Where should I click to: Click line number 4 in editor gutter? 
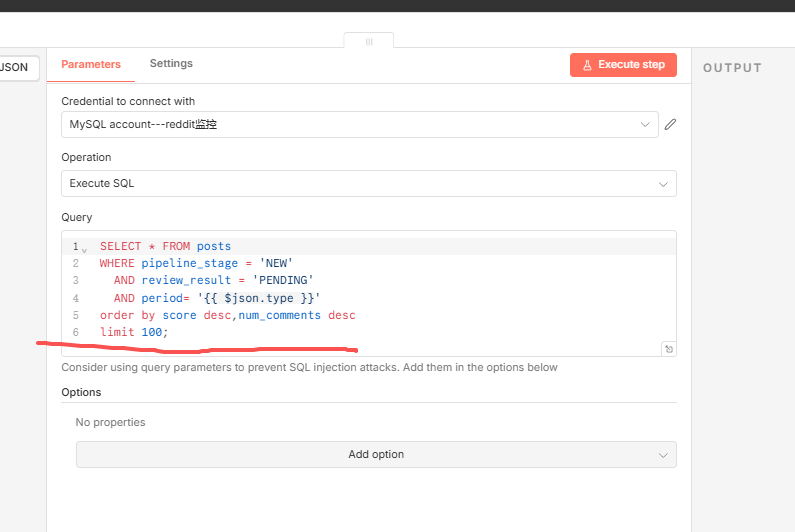coord(75,298)
